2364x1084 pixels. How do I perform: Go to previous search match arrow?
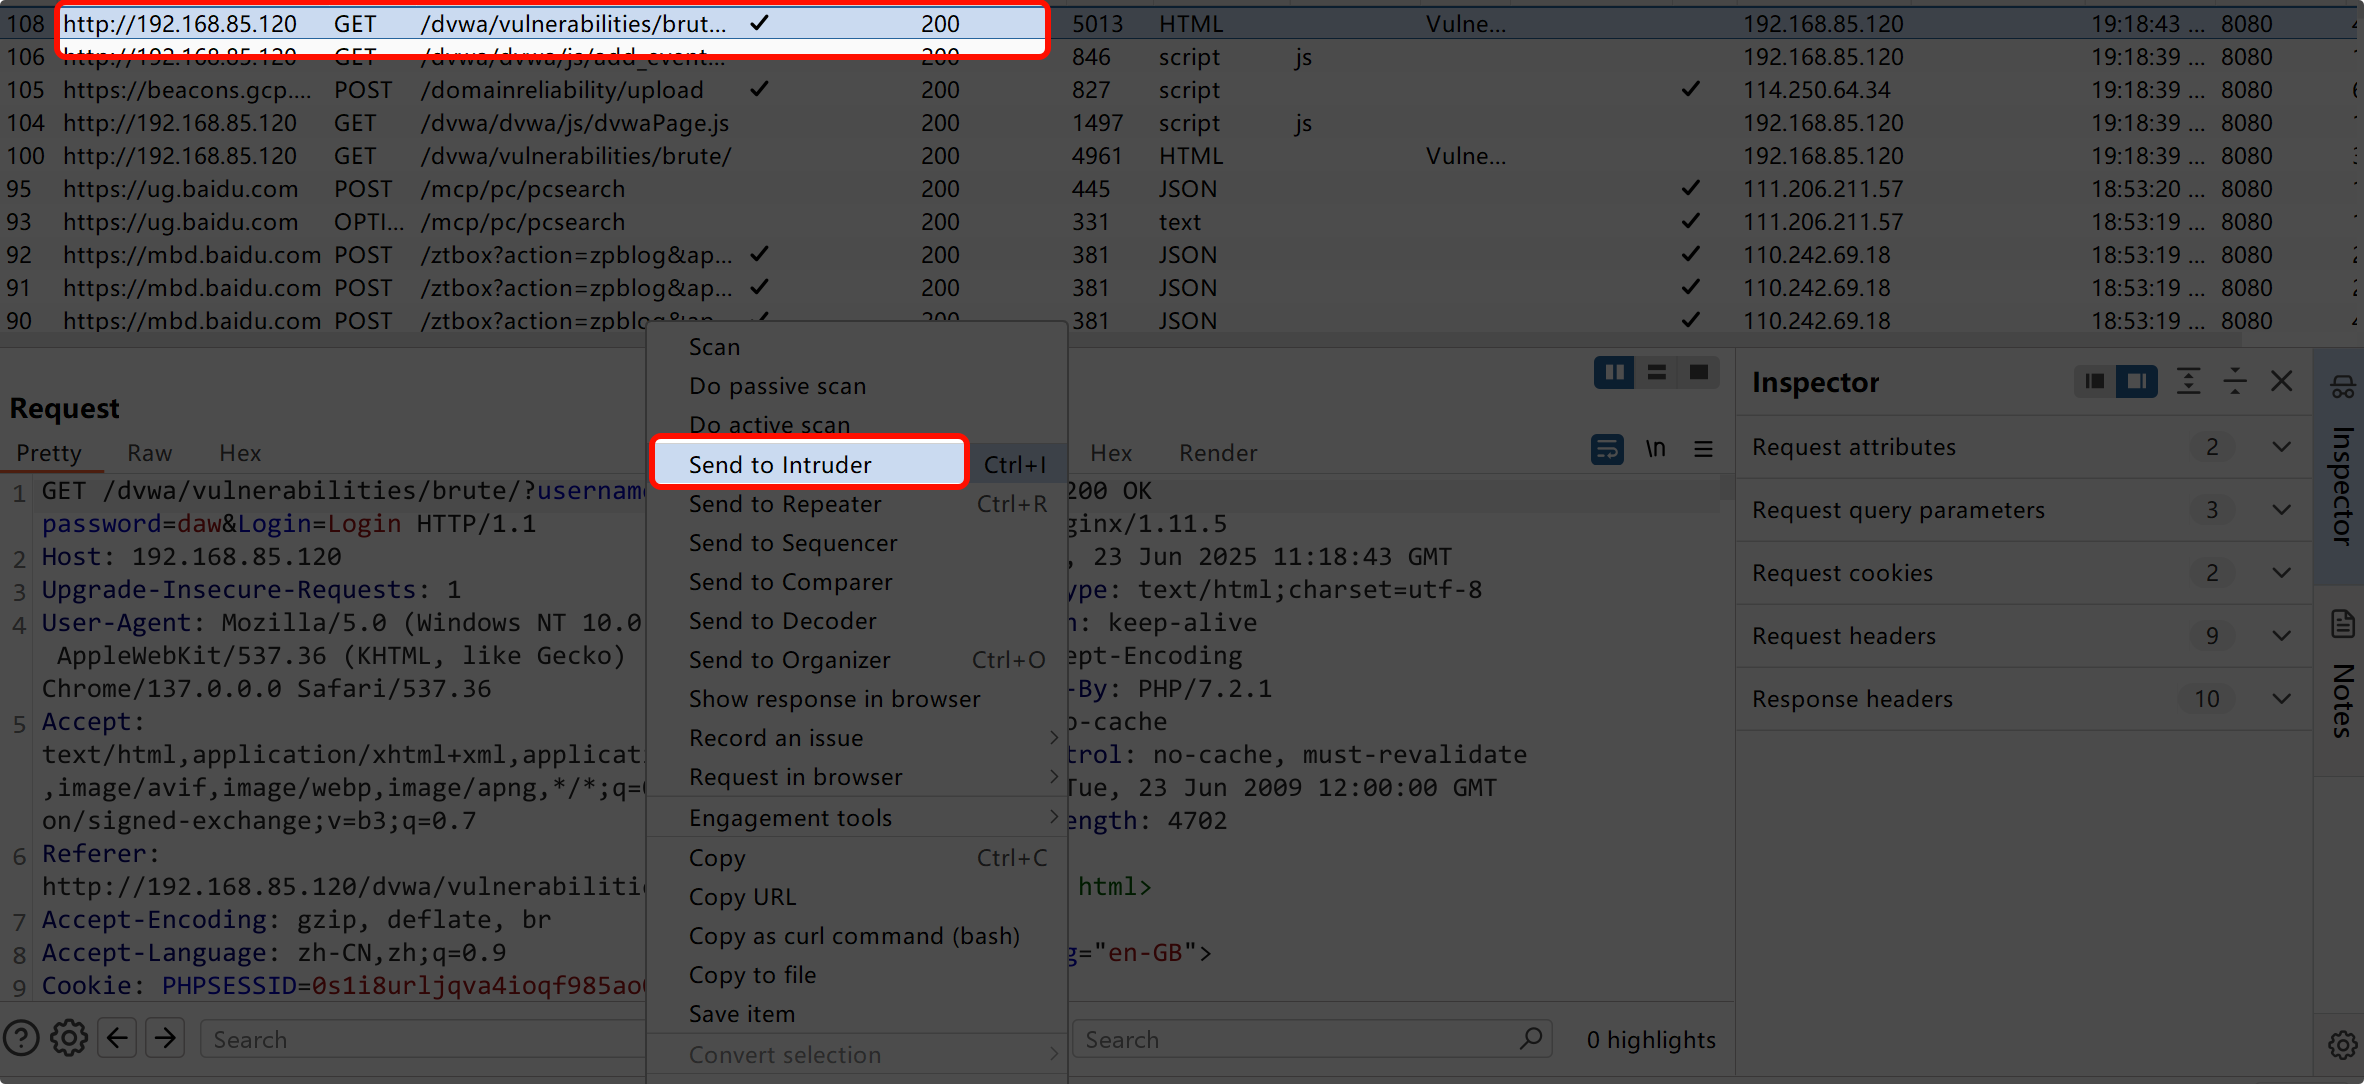pos(118,1038)
